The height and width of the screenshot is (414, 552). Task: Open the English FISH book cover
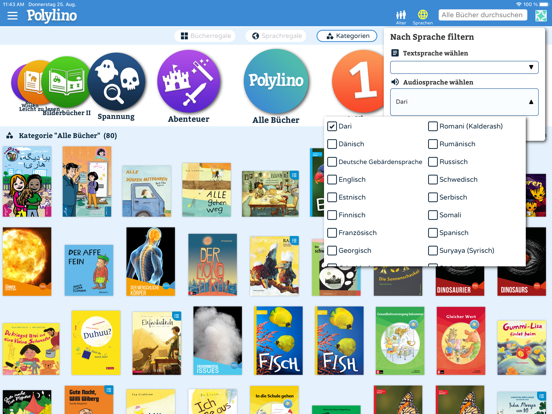pos(339,340)
